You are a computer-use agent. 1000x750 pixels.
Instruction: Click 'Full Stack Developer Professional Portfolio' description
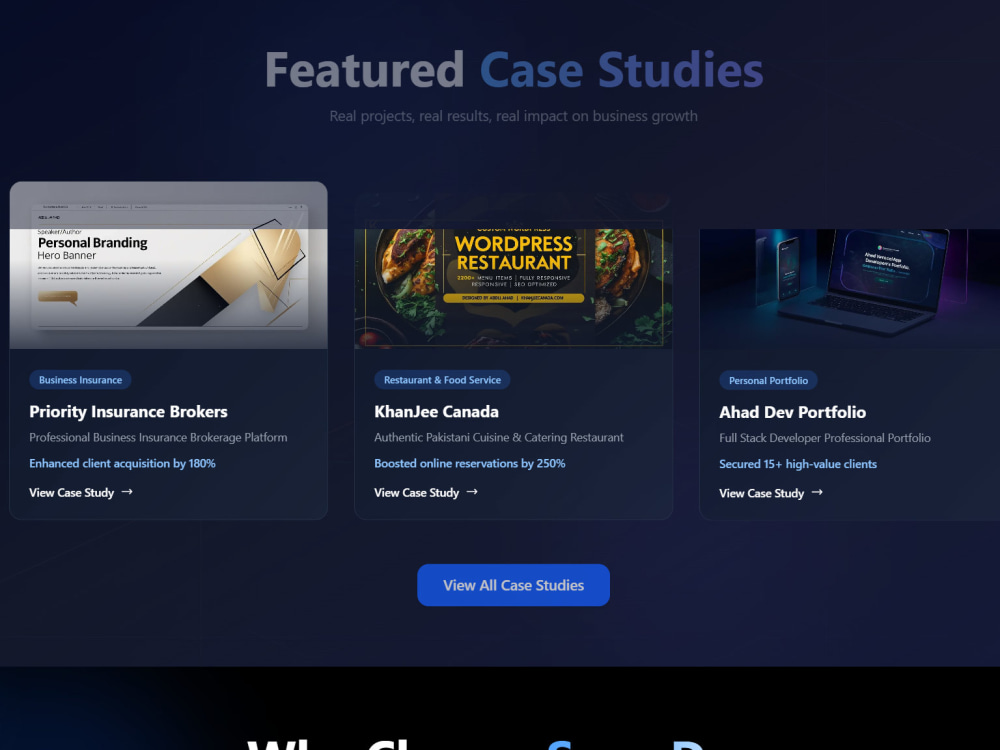pos(825,438)
